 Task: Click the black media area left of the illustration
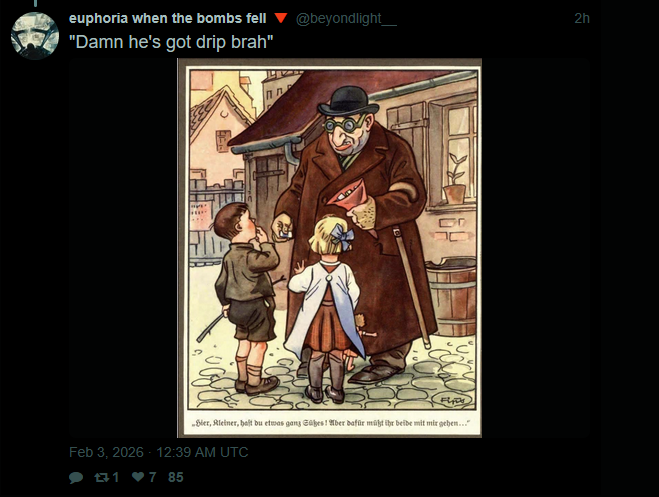point(123,248)
